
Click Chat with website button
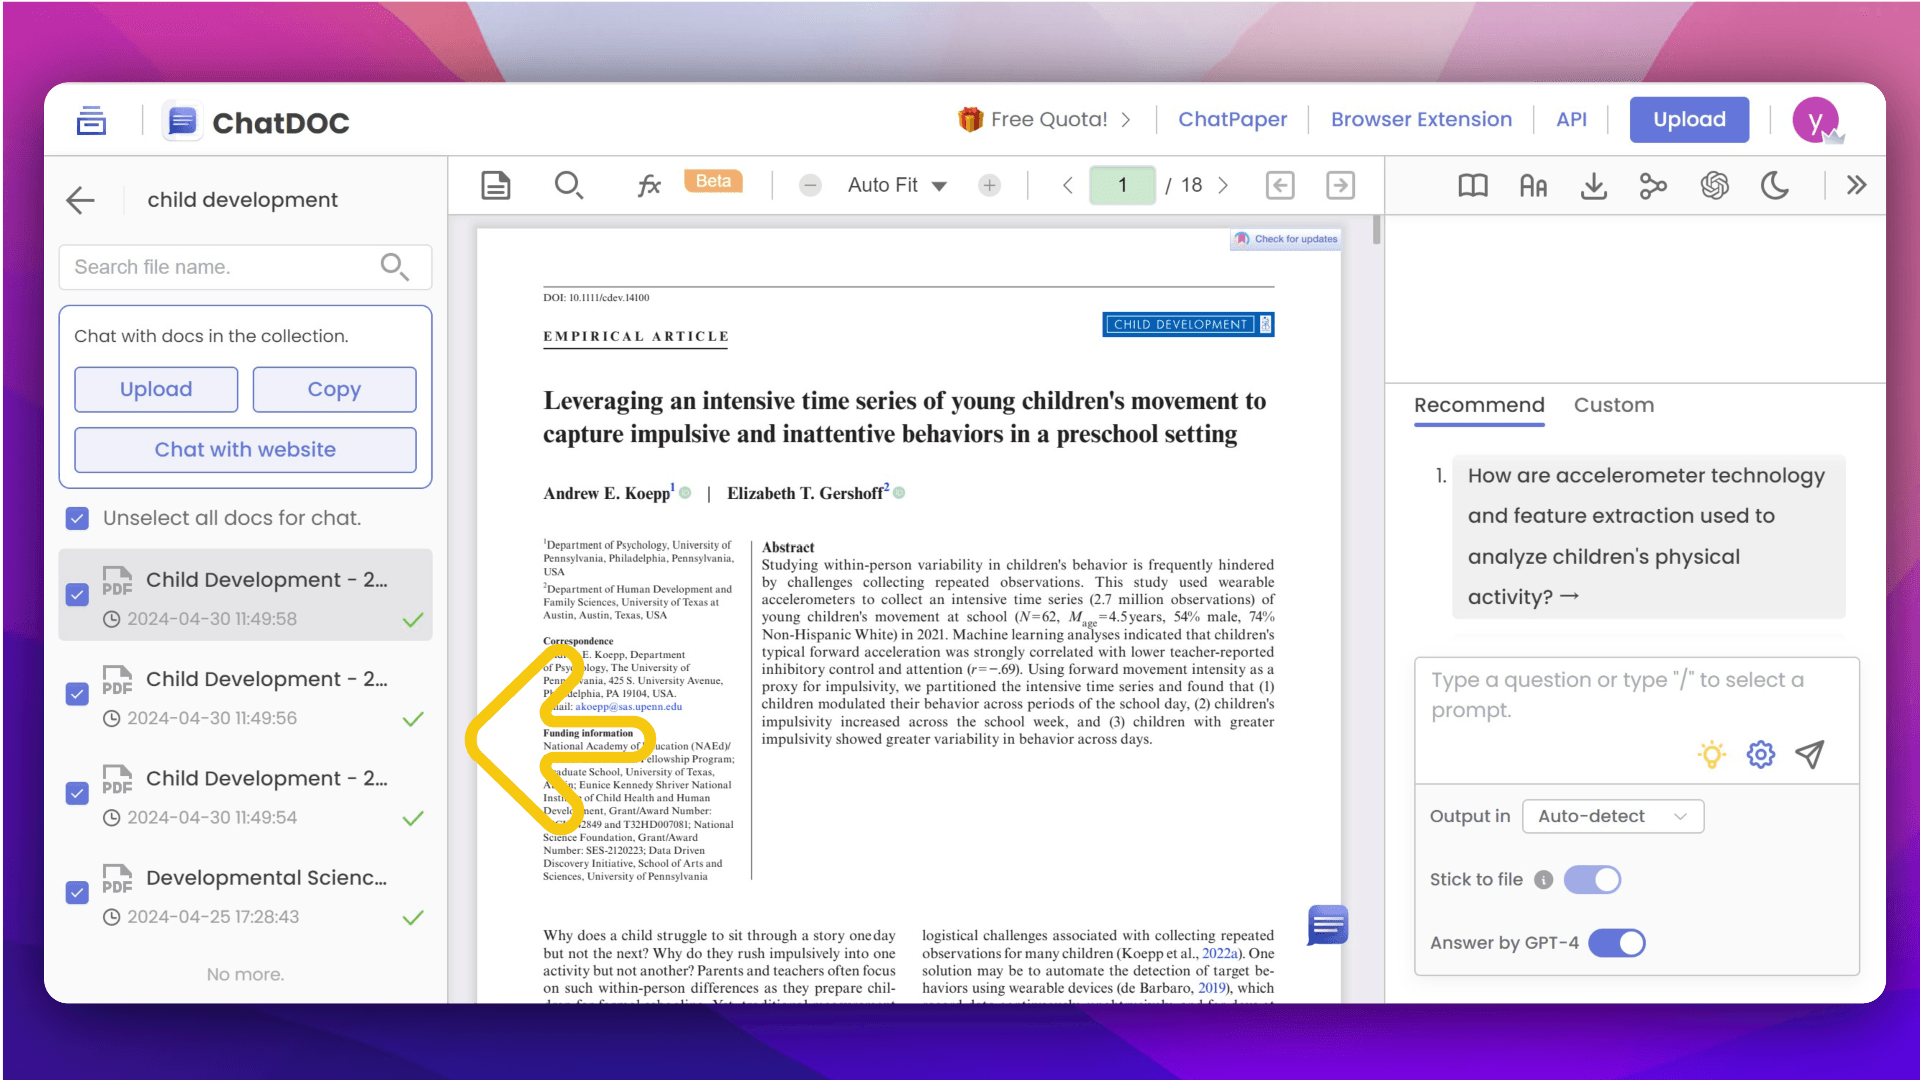245,450
